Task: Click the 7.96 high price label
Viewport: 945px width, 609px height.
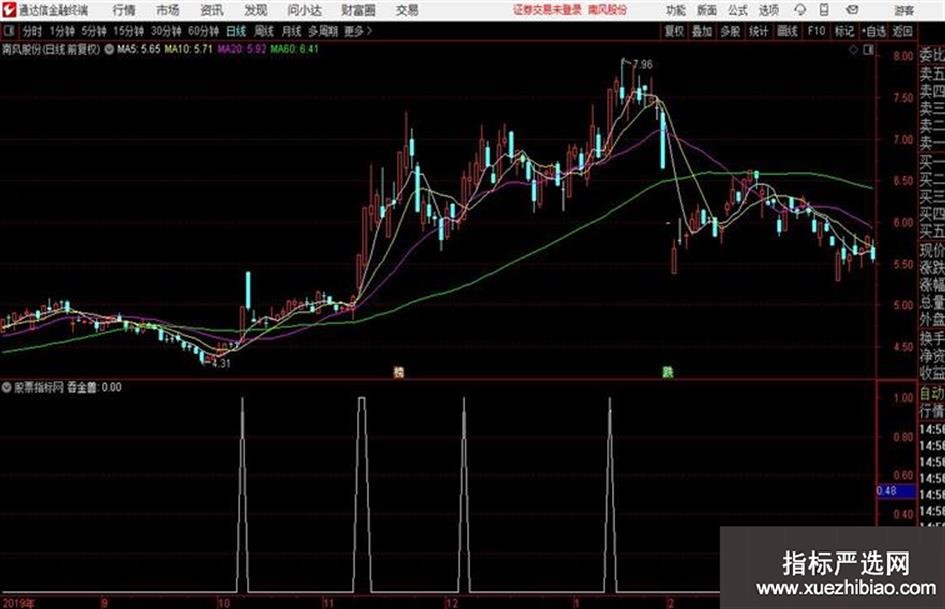Action: (x=643, y=65)
